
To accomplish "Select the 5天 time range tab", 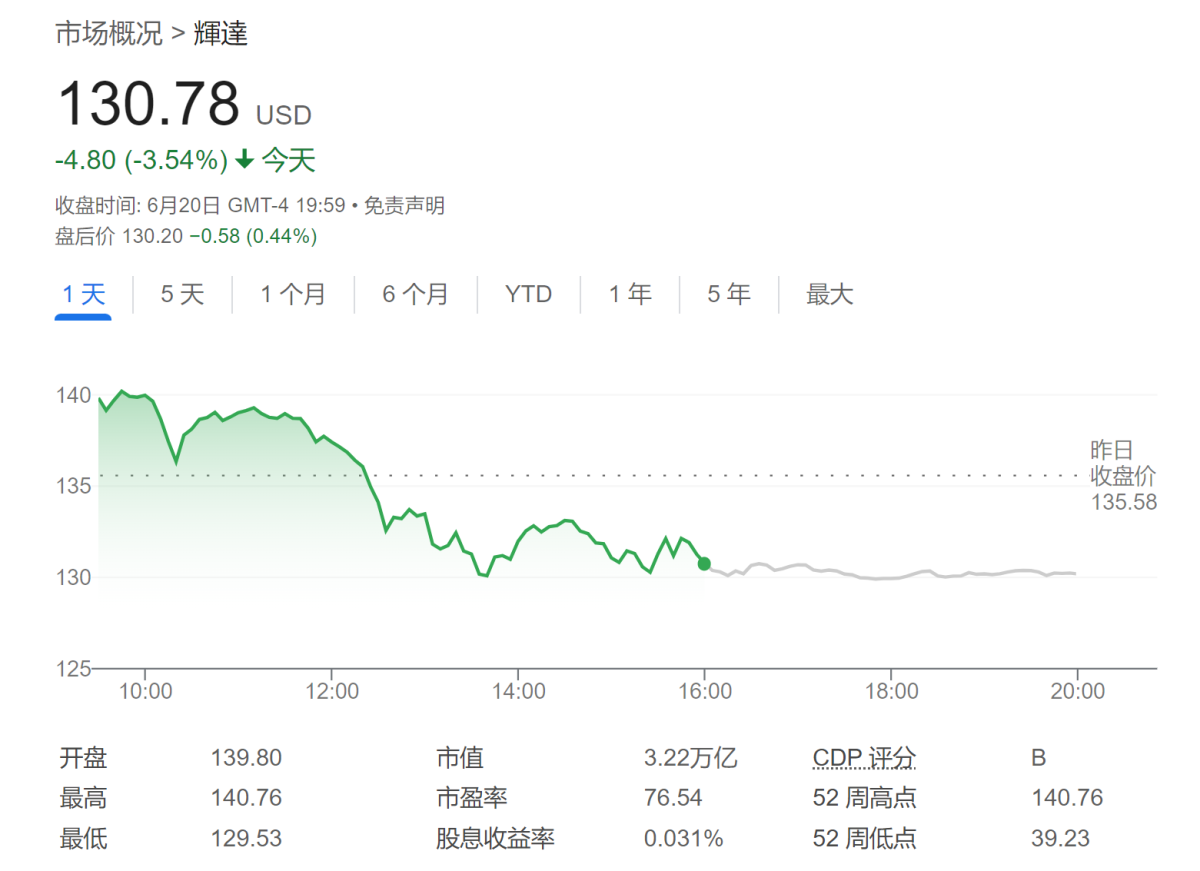I will click(180, 293).
